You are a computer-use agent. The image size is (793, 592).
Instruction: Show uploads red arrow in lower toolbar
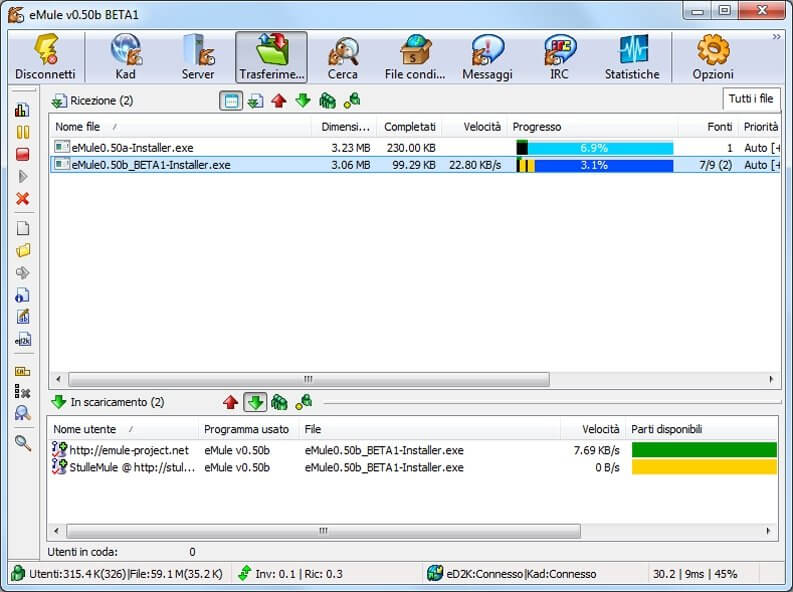tap(231, 402)
